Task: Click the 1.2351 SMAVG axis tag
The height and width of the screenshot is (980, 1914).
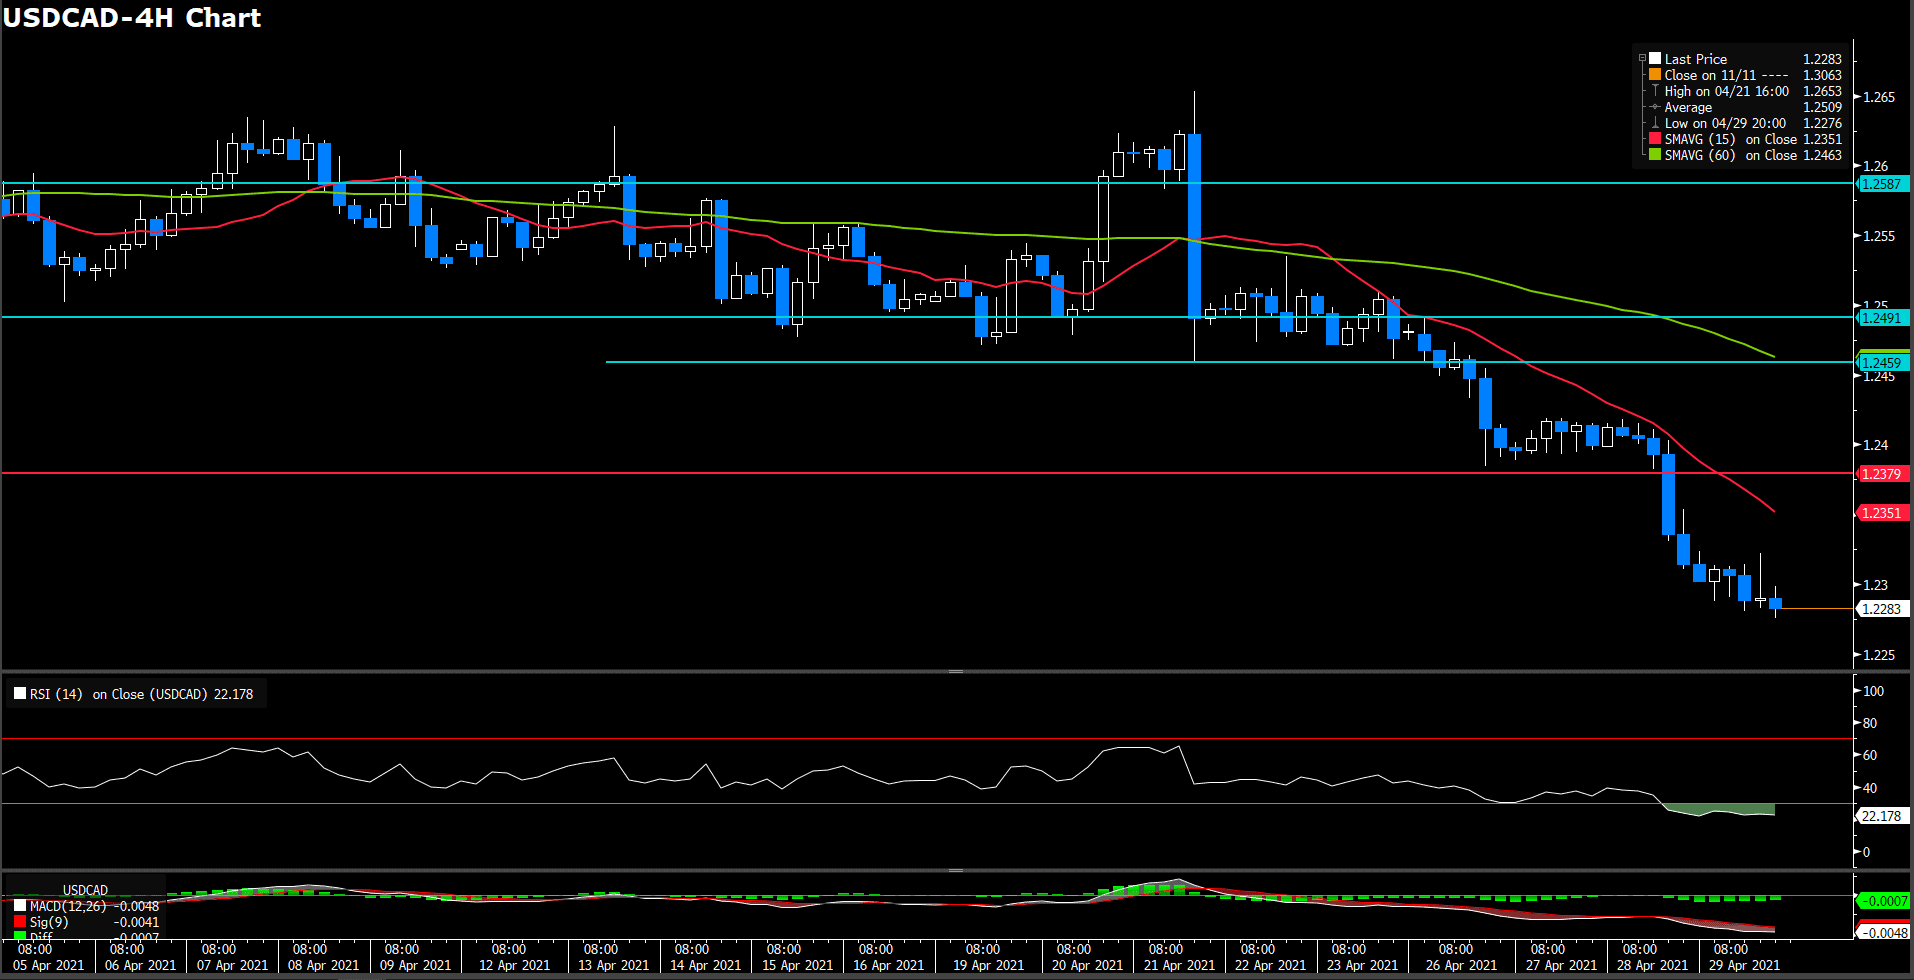Action: pos(1881,513)
